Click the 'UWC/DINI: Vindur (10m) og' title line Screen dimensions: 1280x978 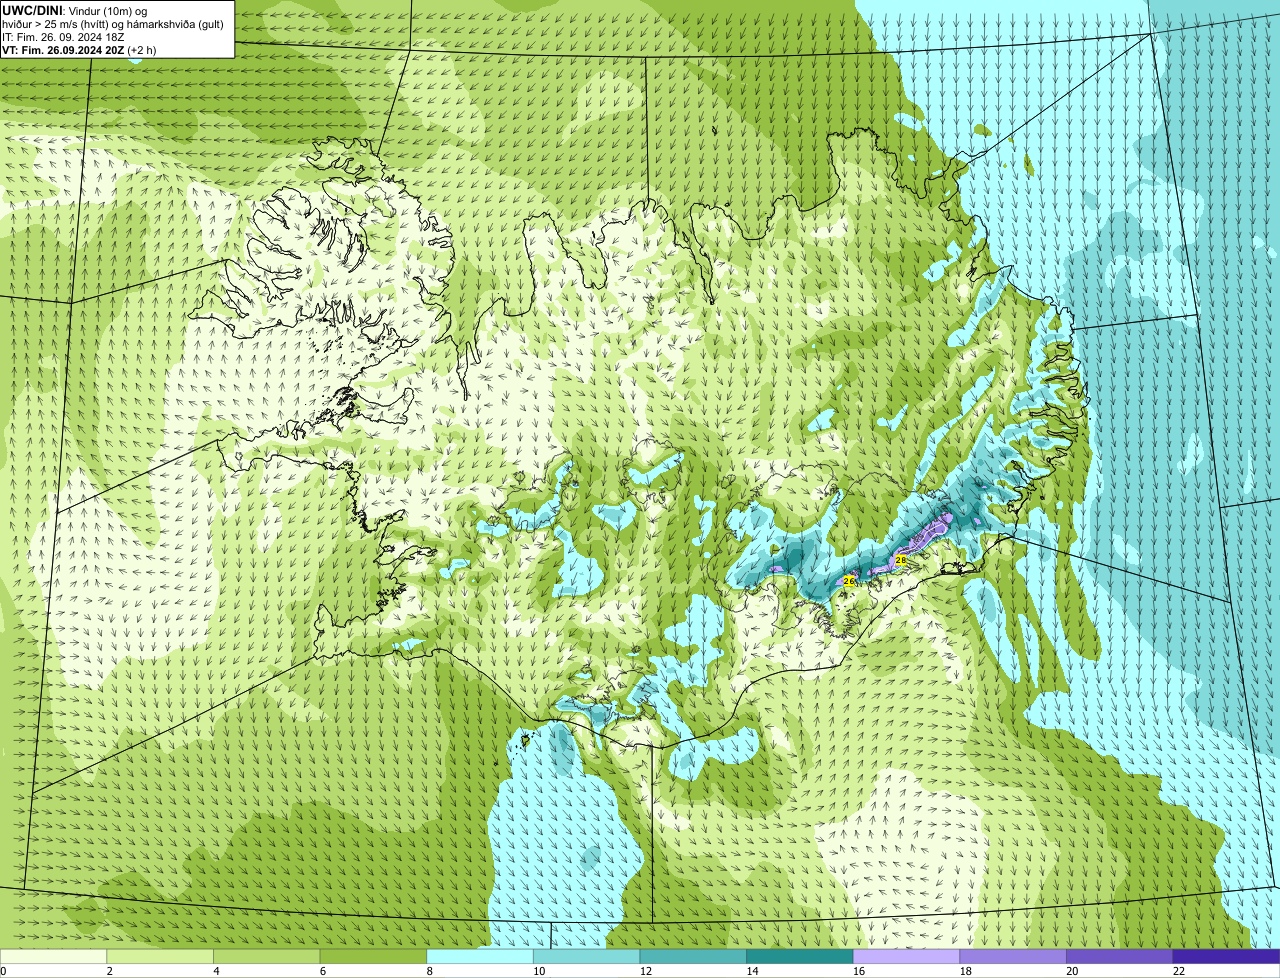[x=75, y=10]
